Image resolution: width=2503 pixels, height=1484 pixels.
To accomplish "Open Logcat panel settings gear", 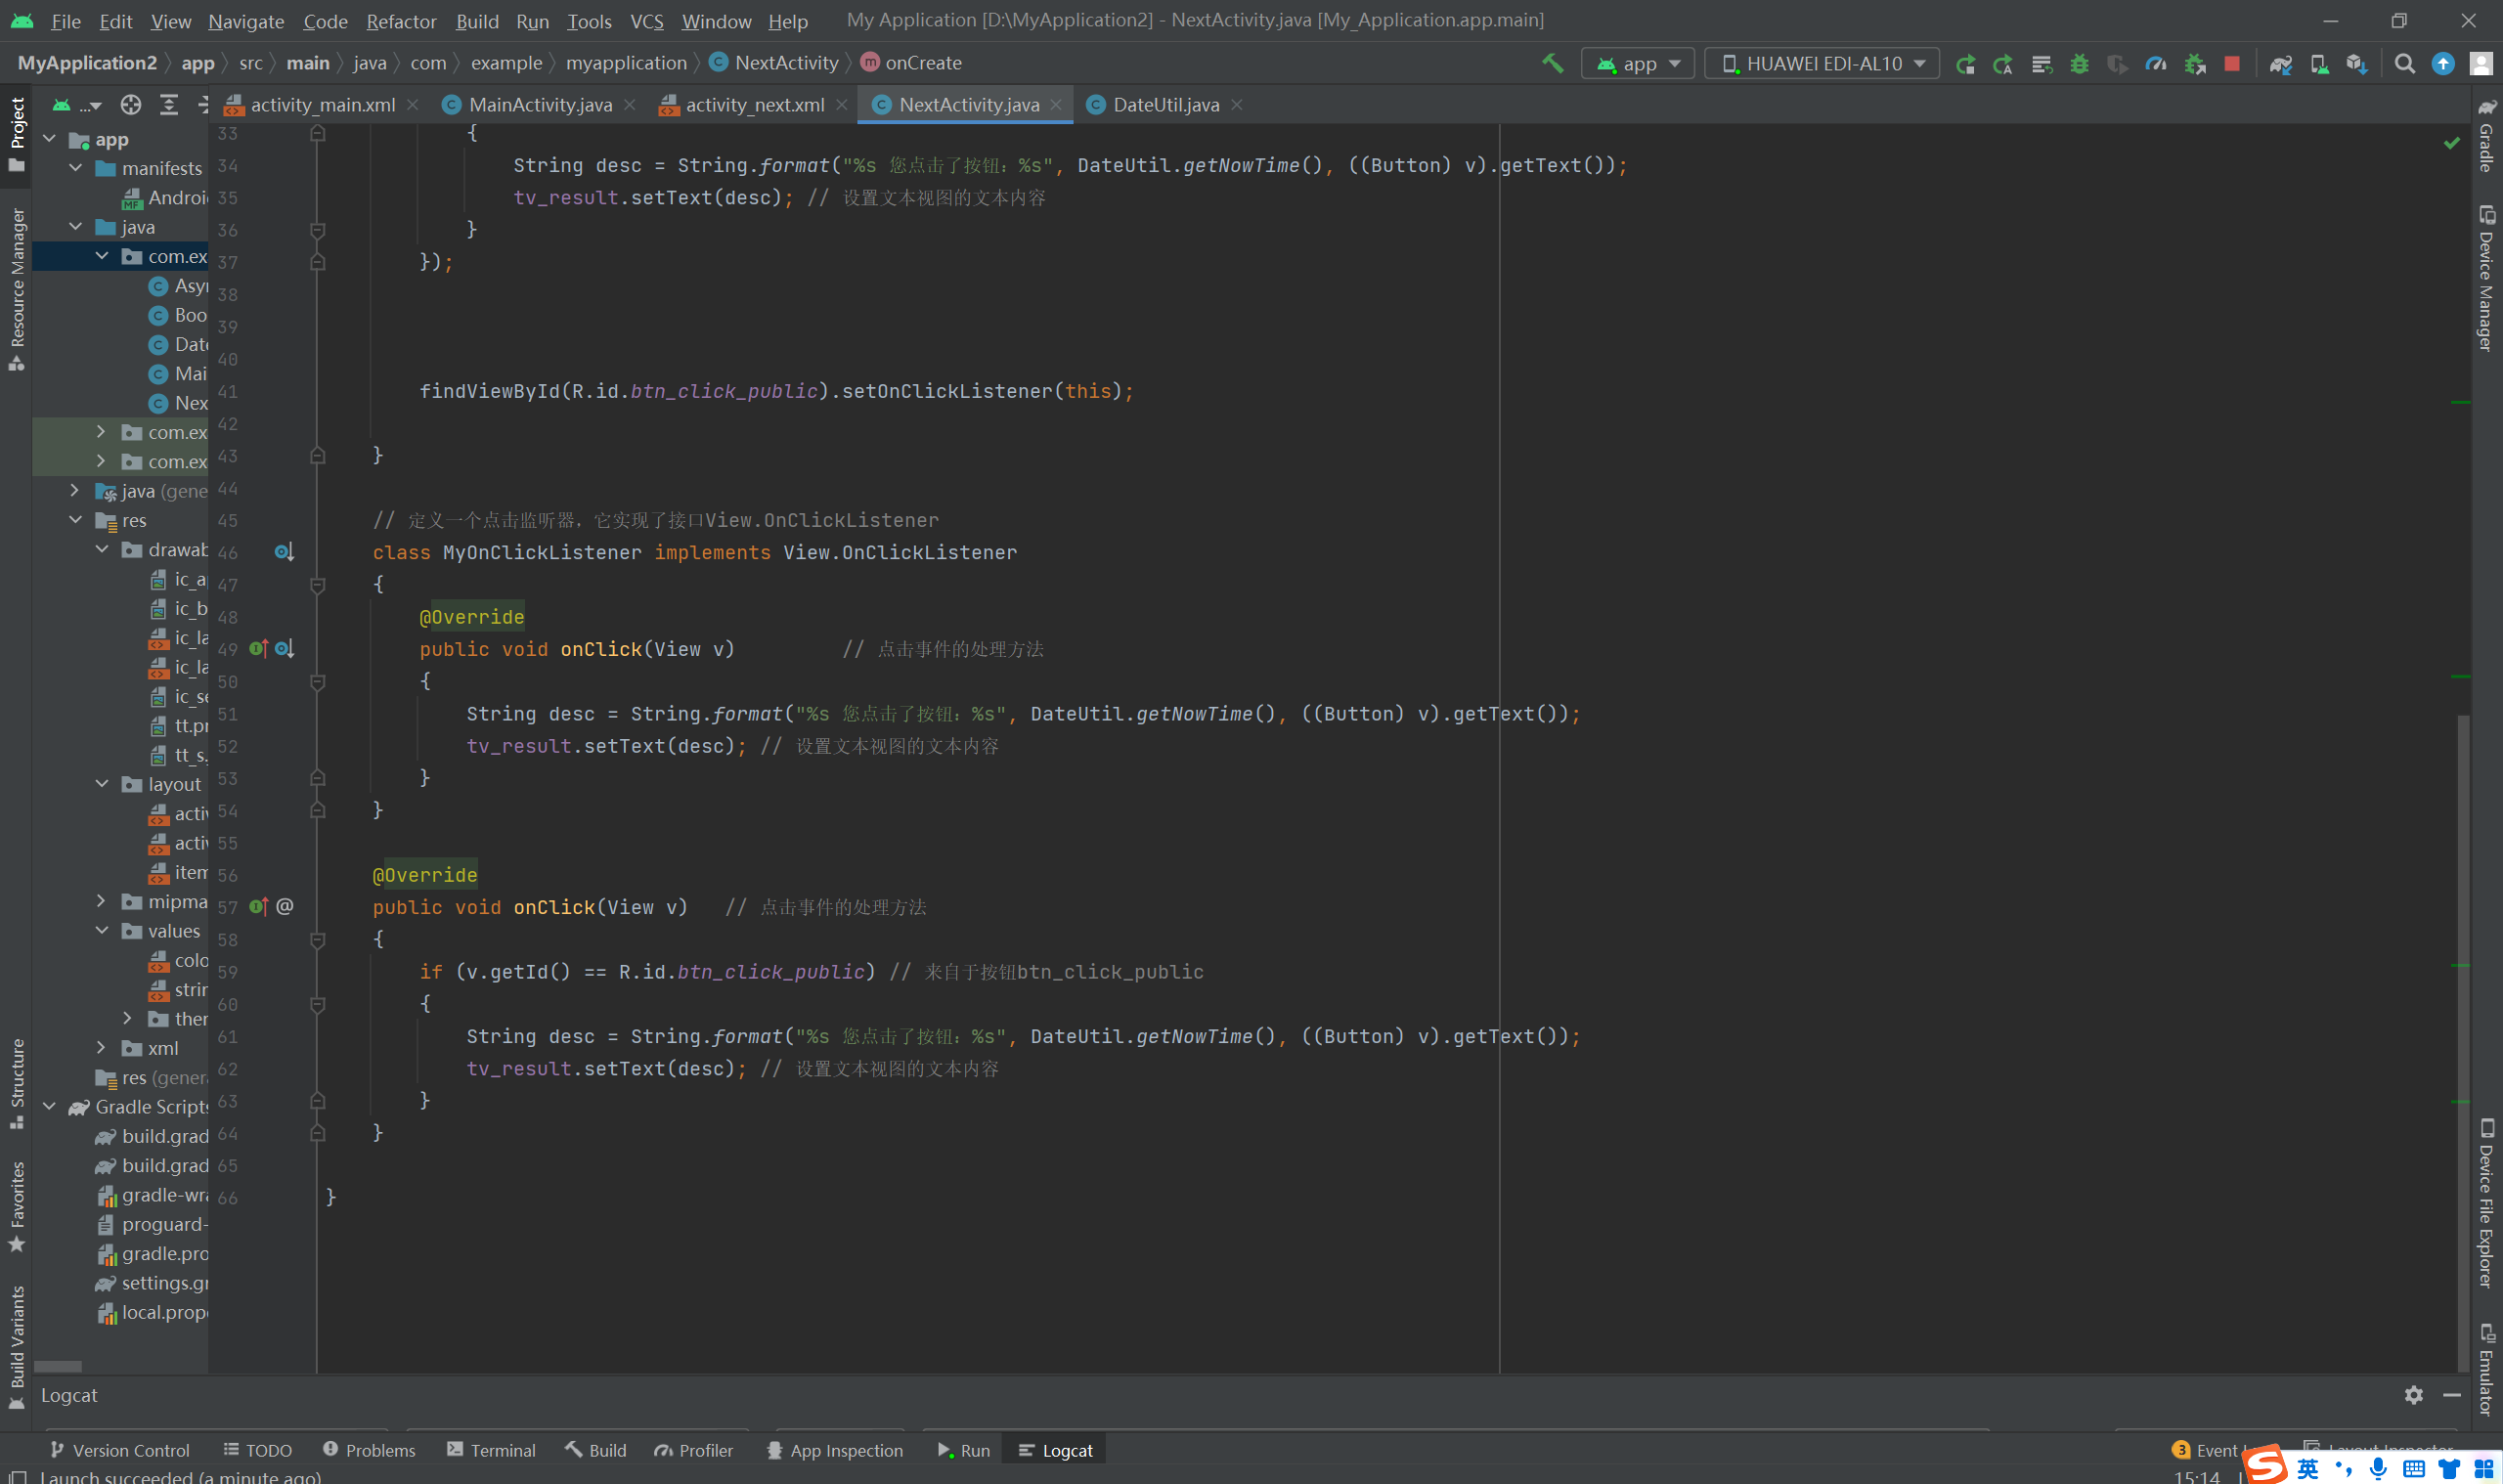I will click(2414, 1395).
